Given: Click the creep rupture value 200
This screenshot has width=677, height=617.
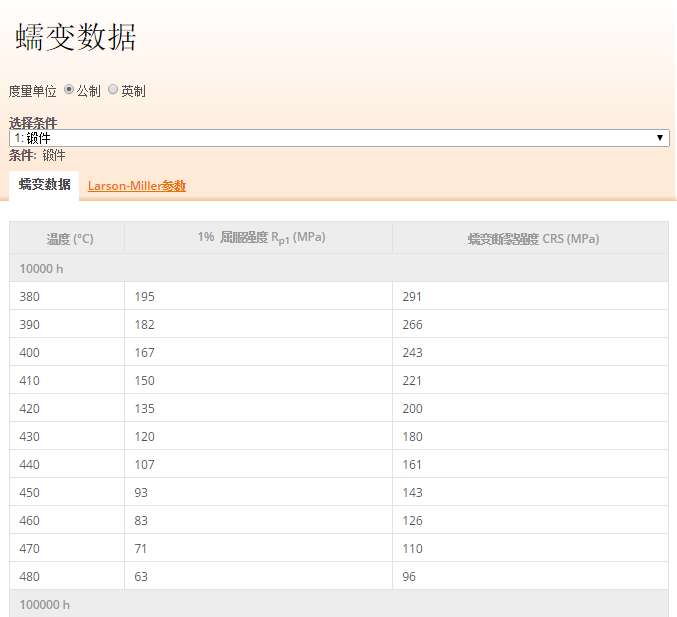Looking at the screenshot, I should [412, 408].
